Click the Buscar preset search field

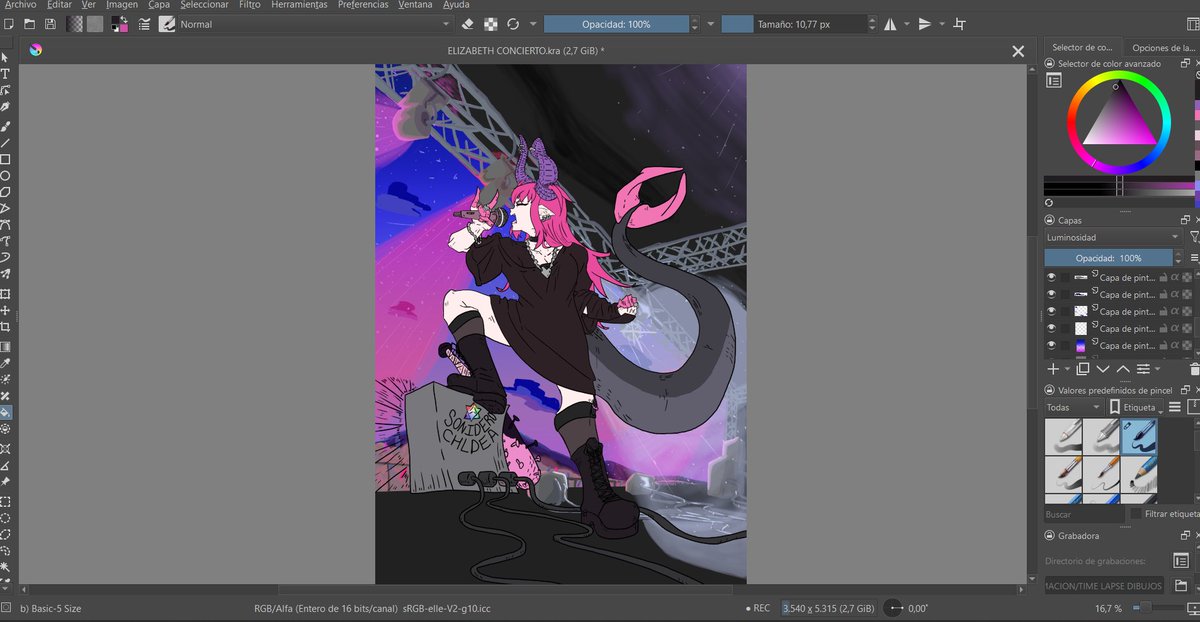1084,514
